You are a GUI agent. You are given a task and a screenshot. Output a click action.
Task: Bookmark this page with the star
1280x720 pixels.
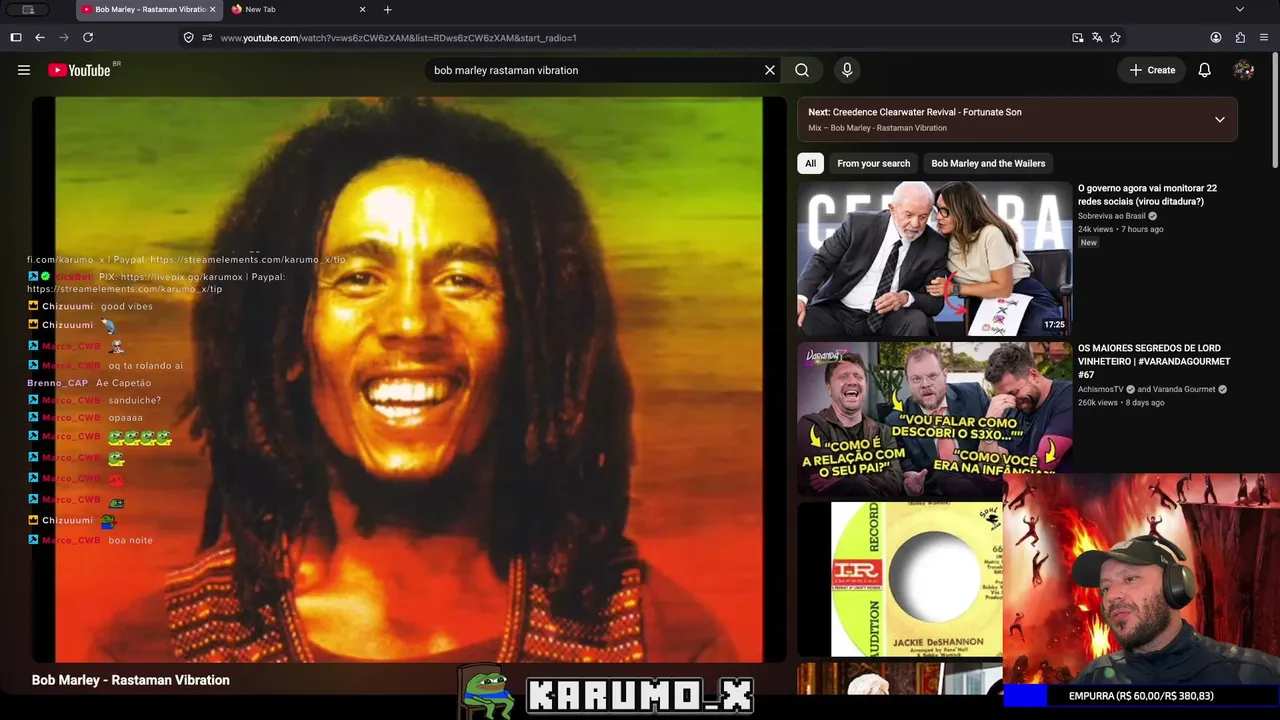point(1115,38)
